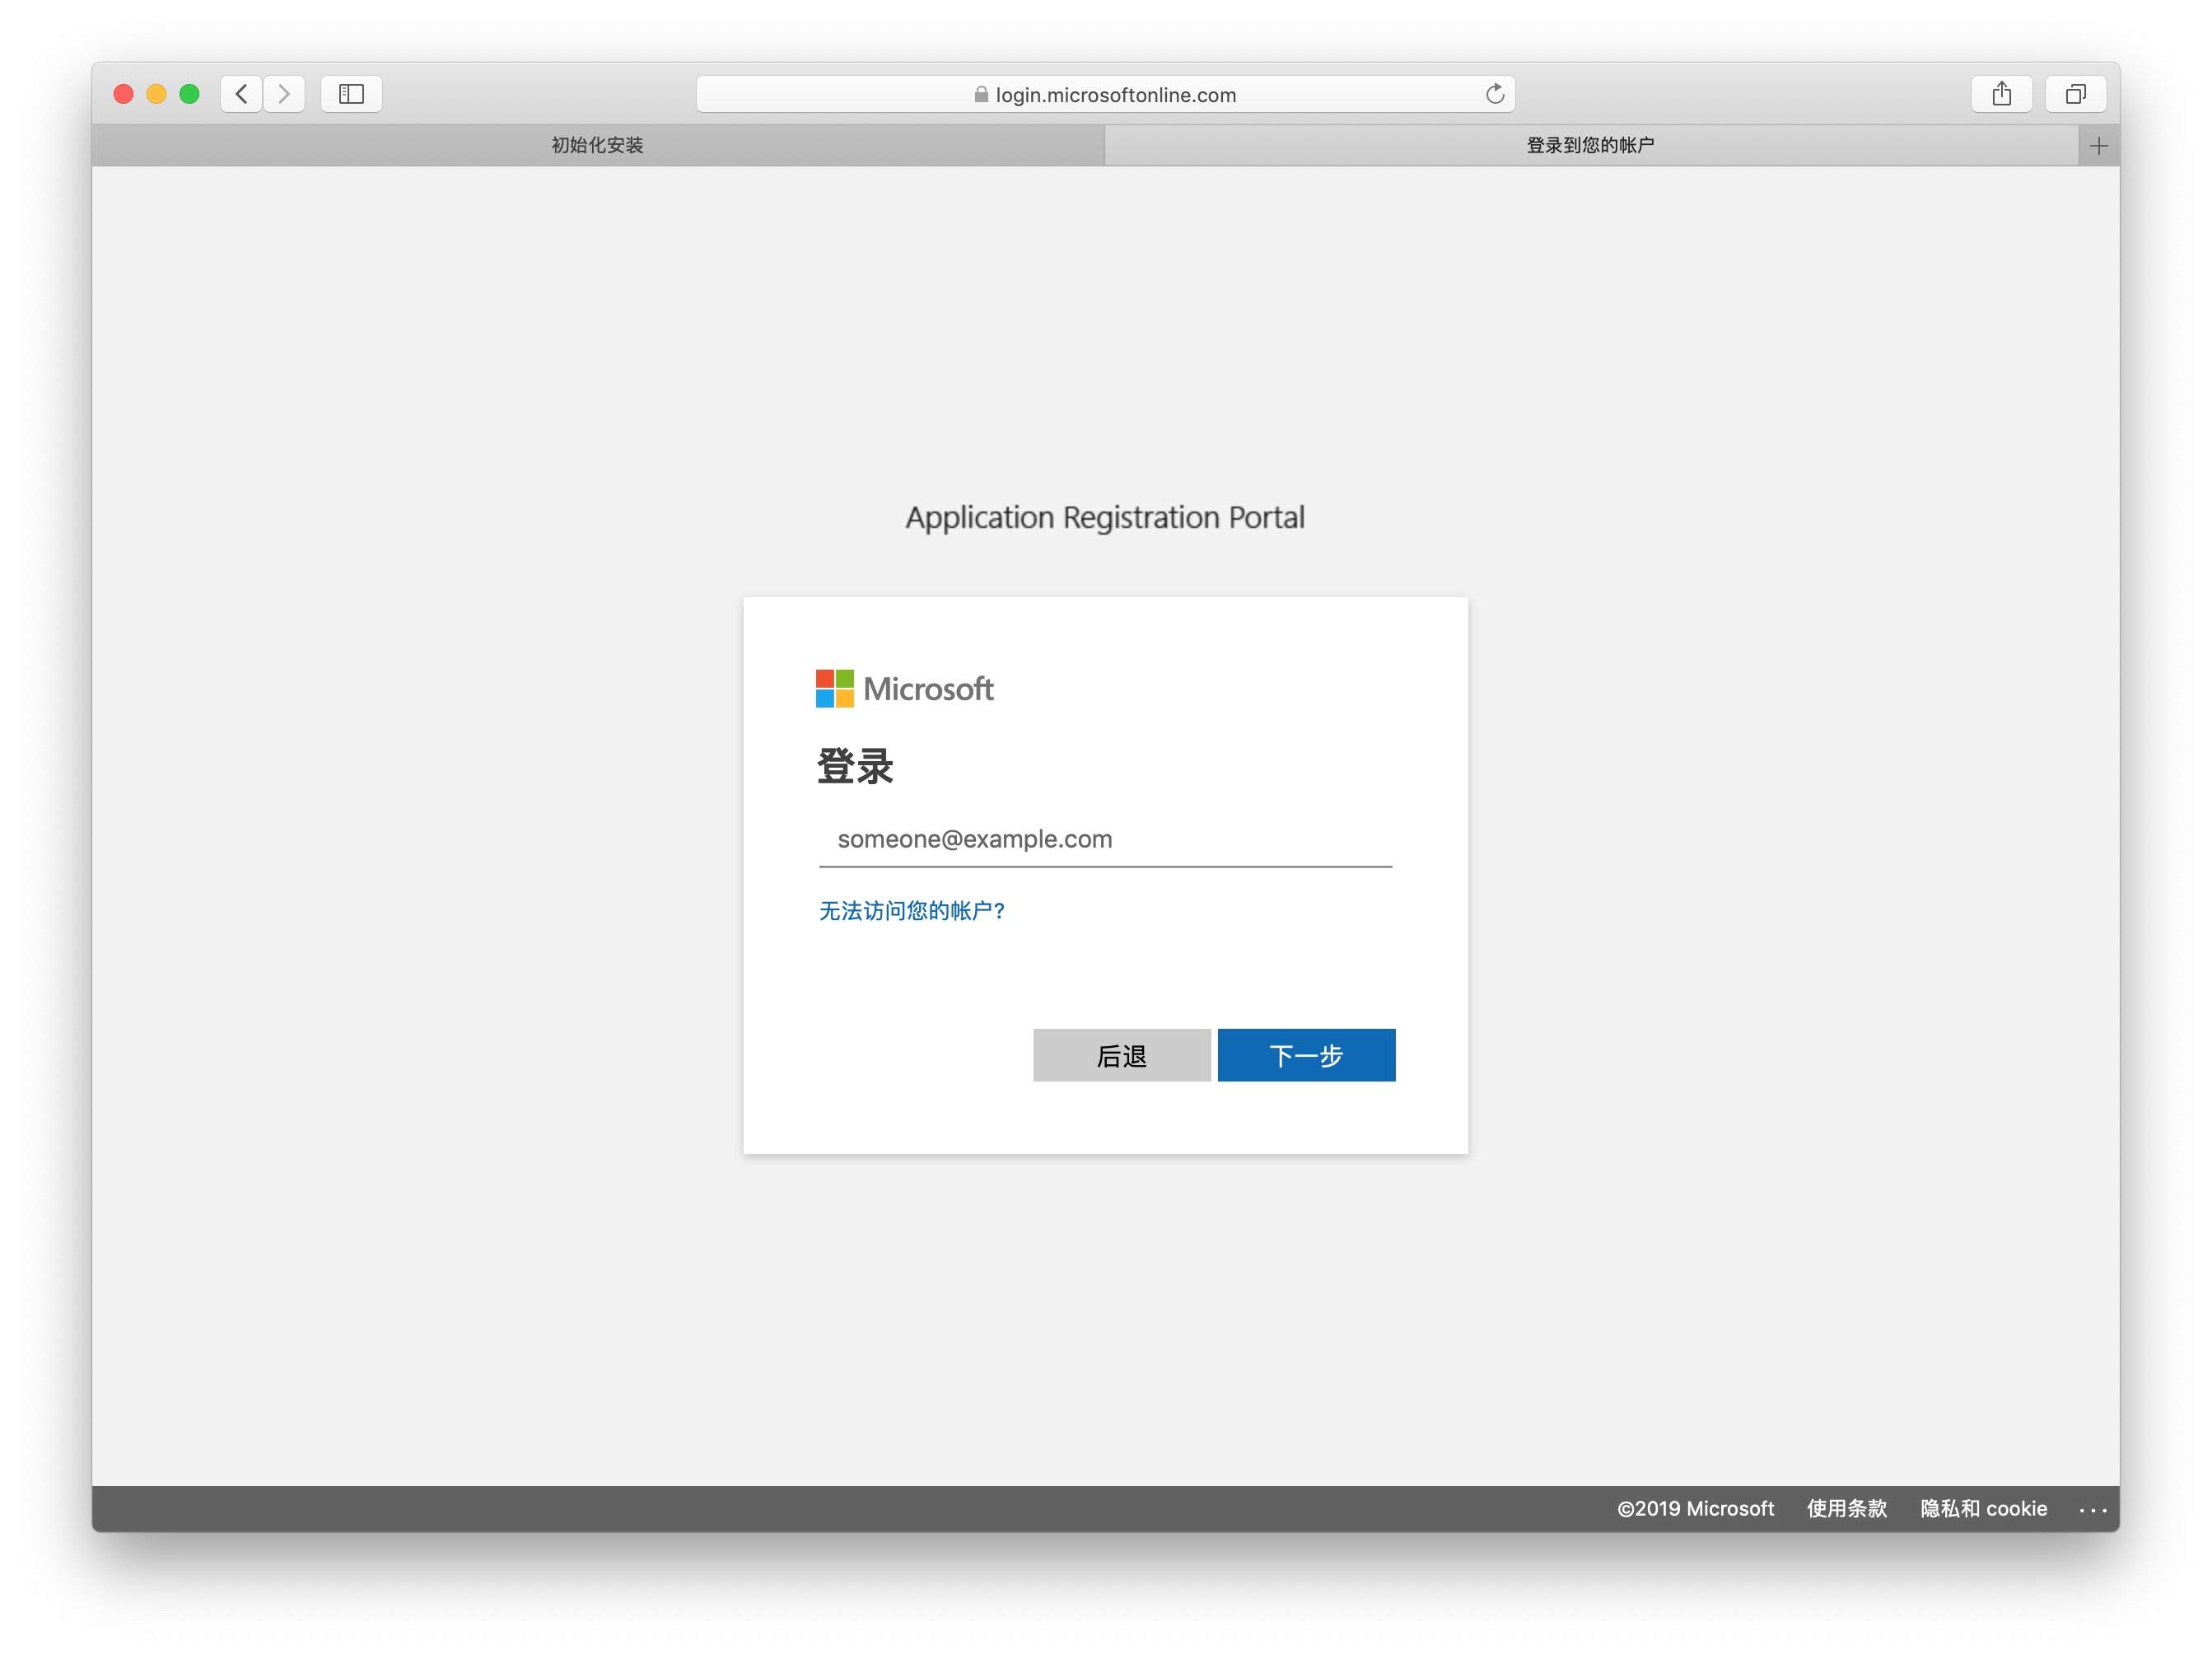Click the Safari back arrow button
The image size is (2212, 1654).
tap(241, 94)
